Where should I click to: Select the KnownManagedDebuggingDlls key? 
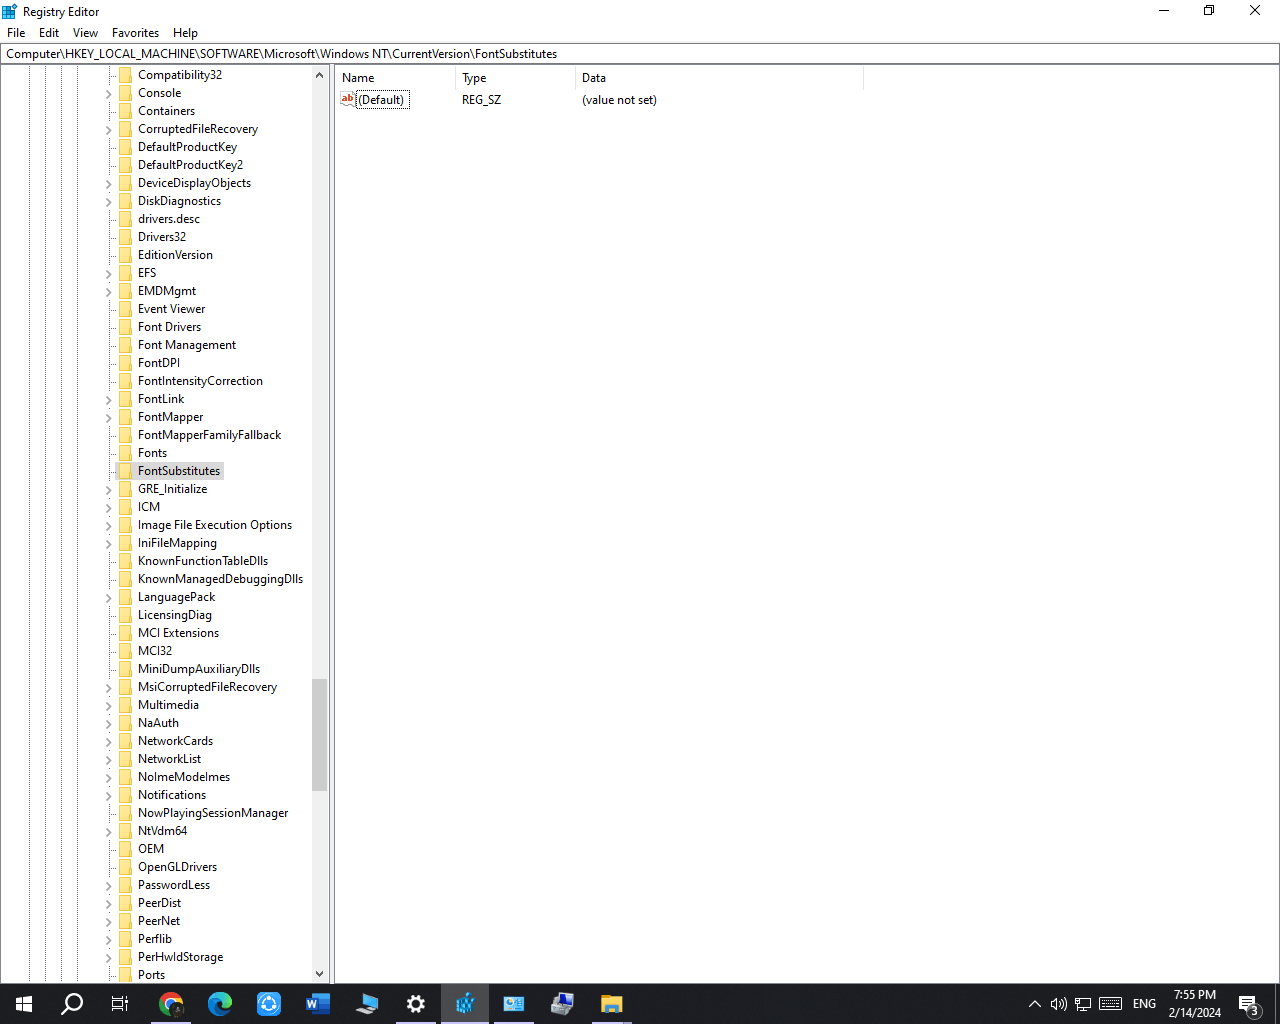(x=220, y=579)
